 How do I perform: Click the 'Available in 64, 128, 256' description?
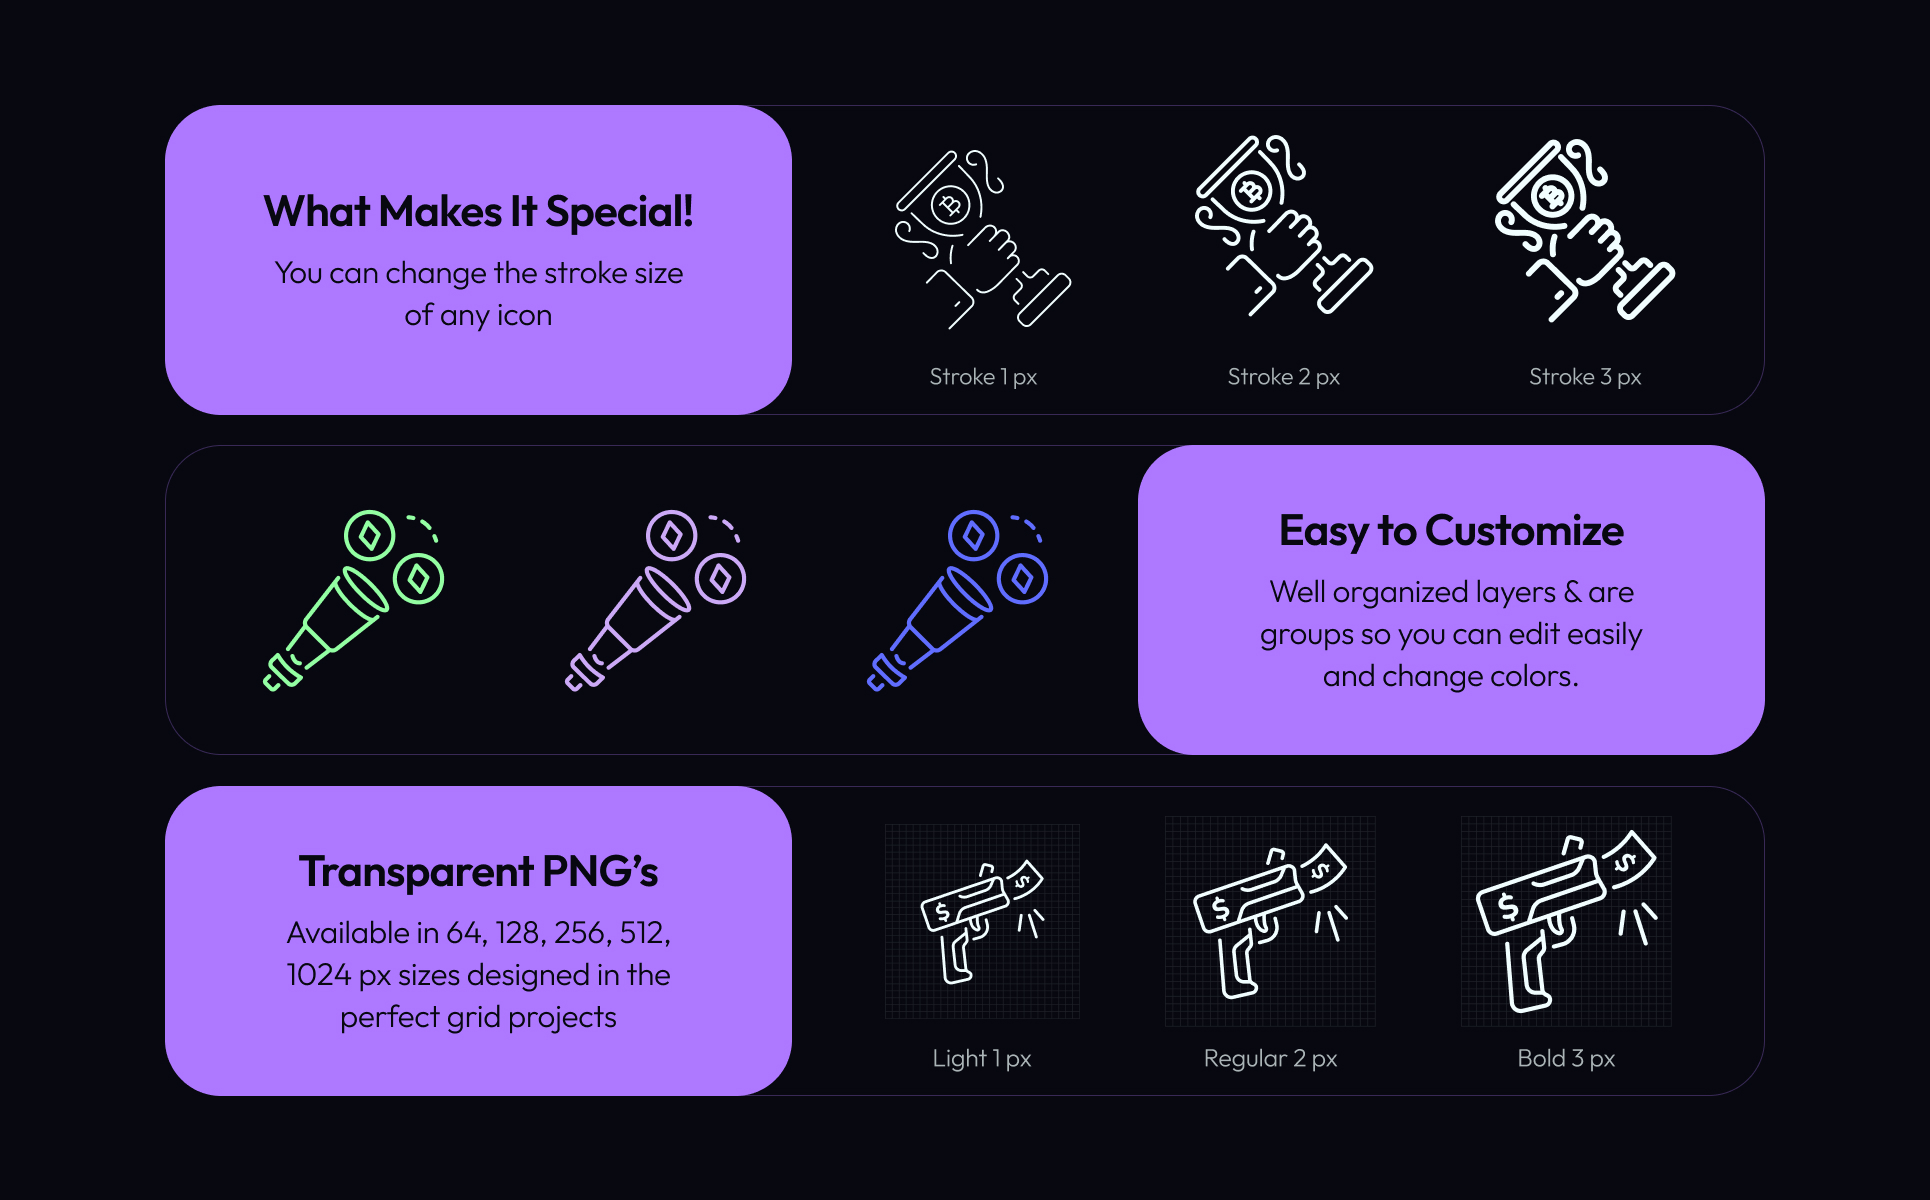pyautogui.click(x=478, y=974)
